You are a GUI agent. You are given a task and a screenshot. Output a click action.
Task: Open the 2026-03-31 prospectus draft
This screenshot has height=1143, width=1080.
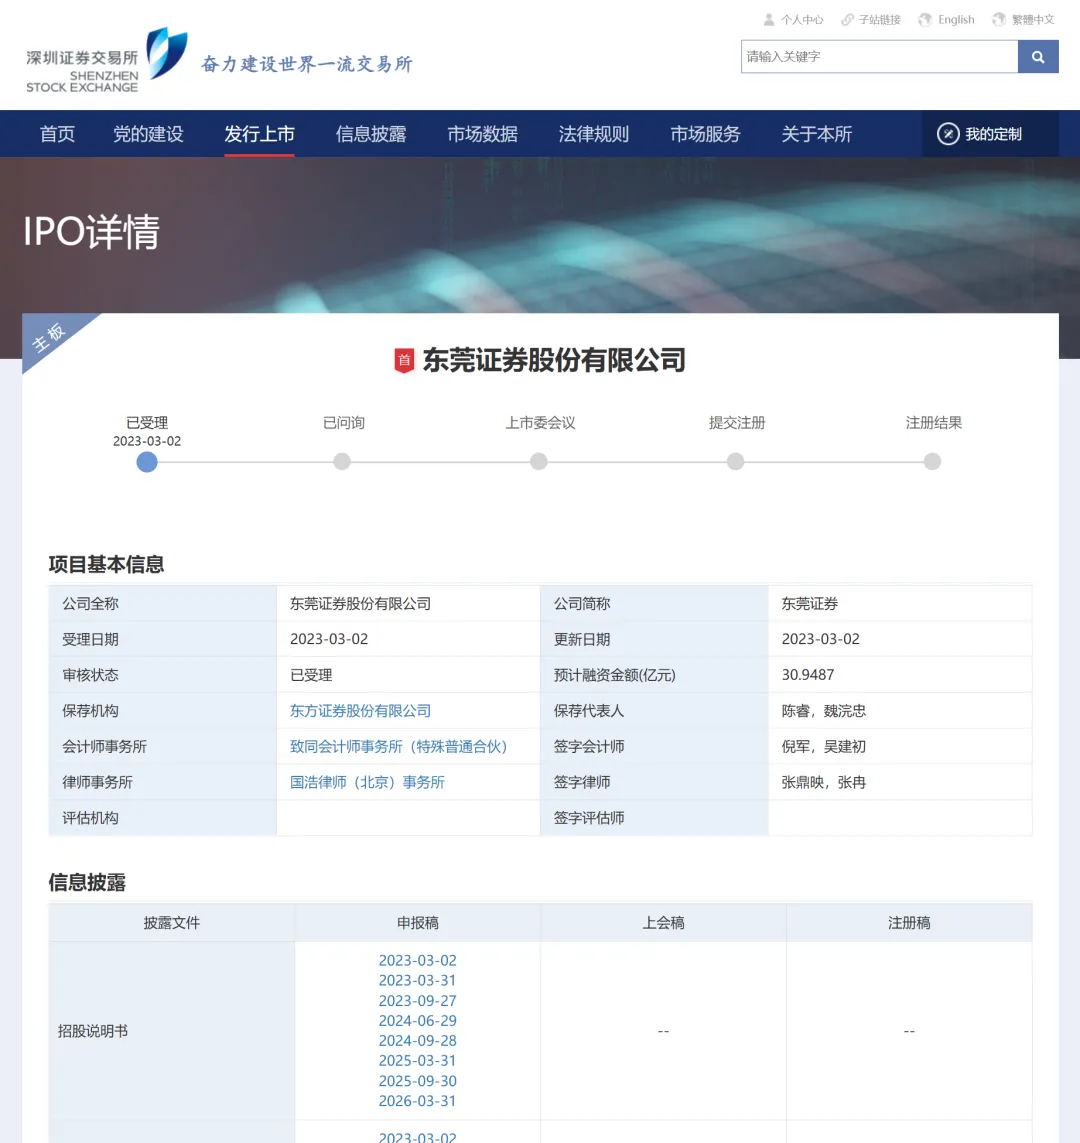[x=418, y=1101]
